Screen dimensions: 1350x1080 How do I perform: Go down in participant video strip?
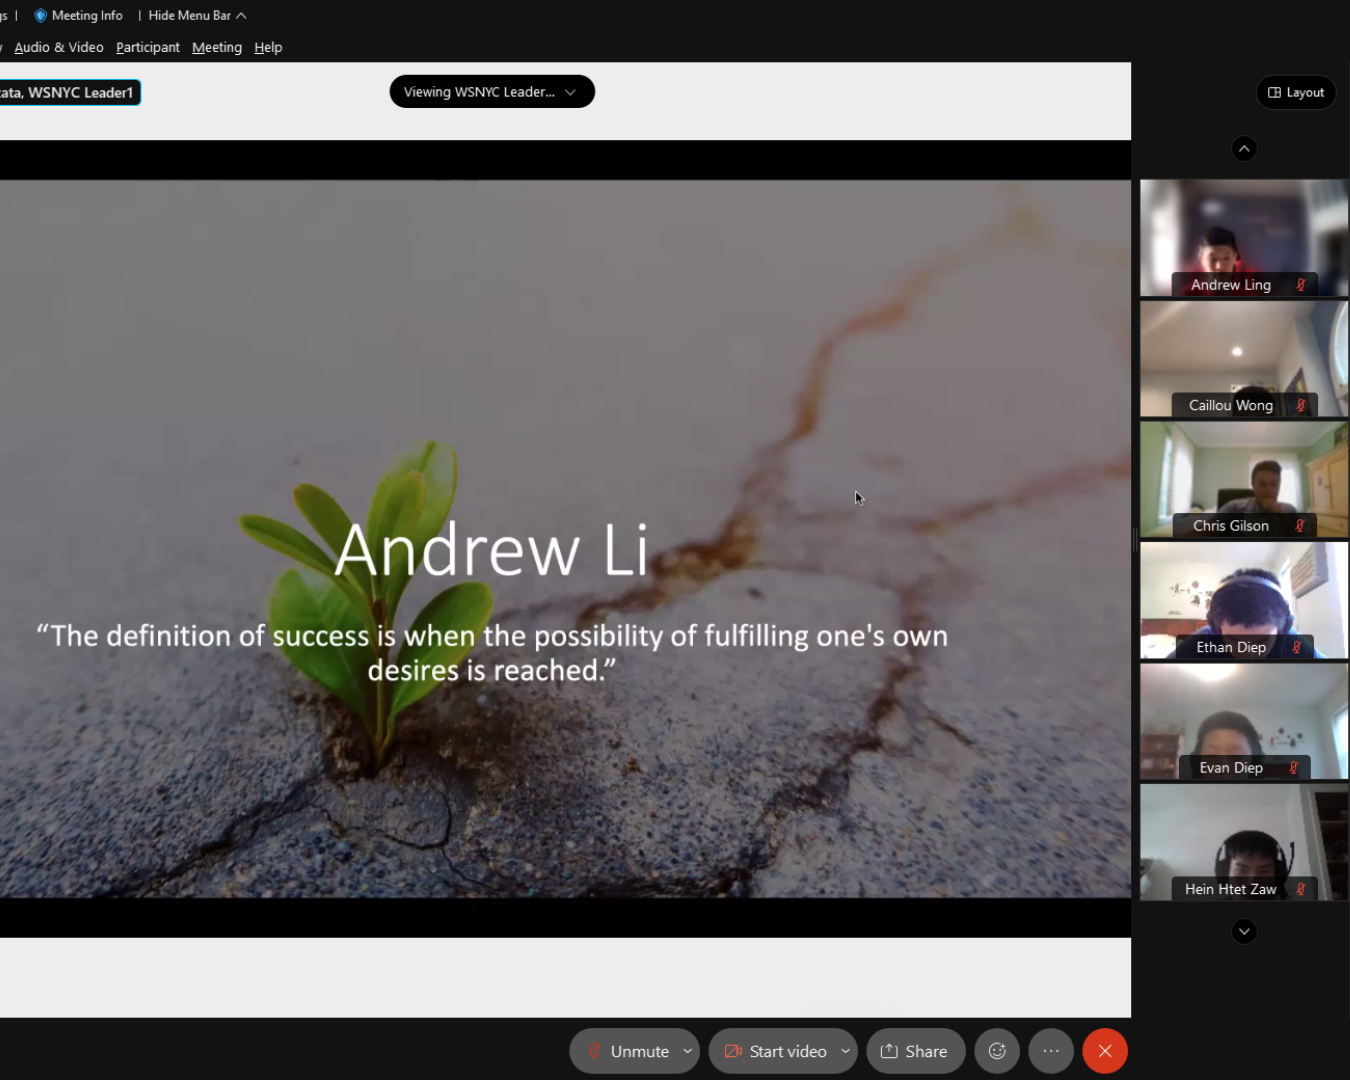1244,931
